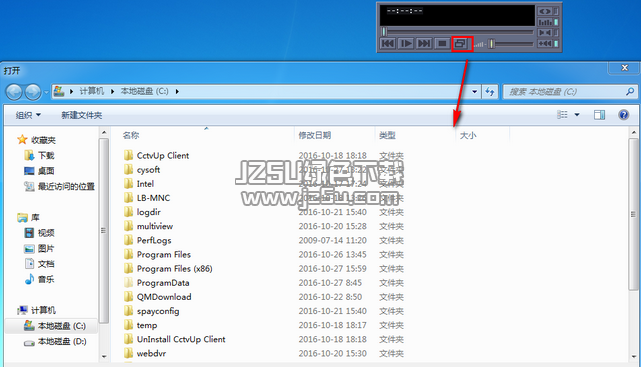Click the play/pause button in player
Screen dimensions: 641x367
(406, 43)
